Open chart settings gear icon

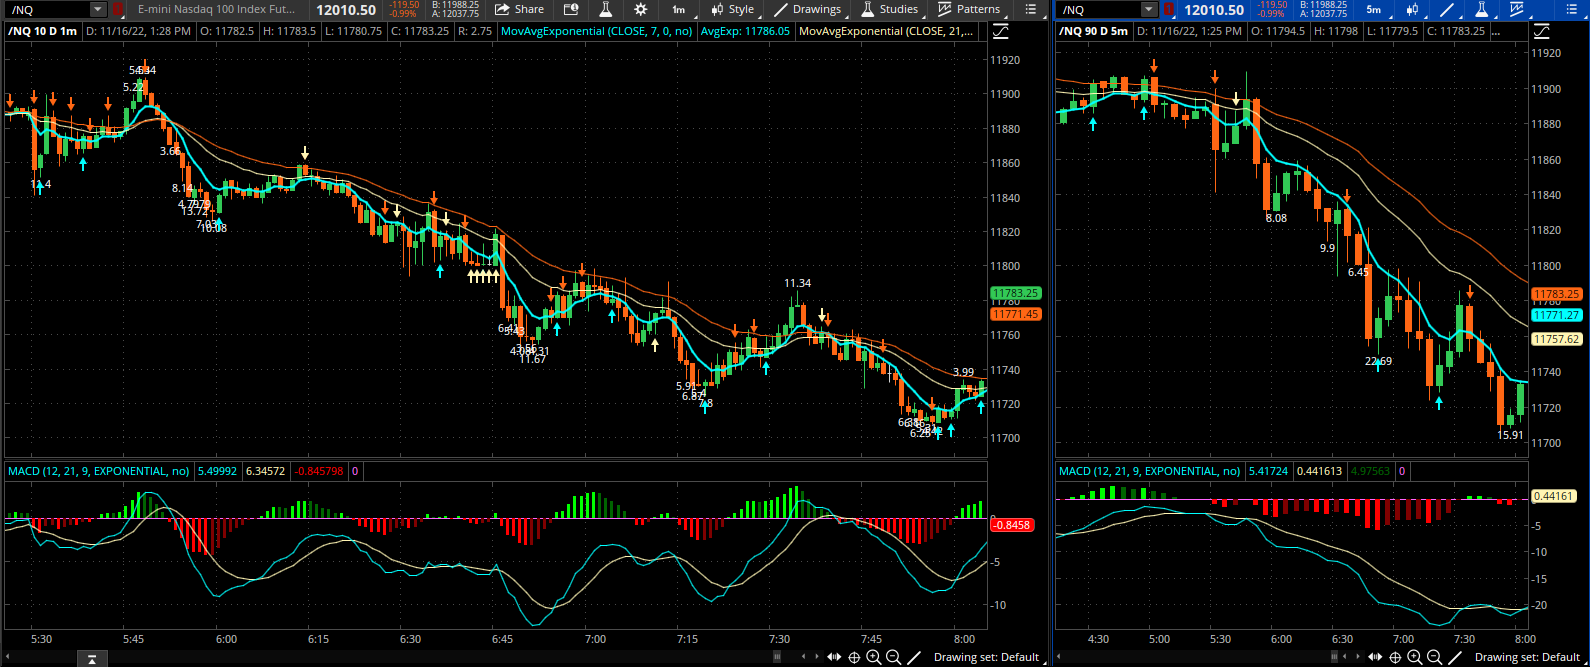[640, 10]
